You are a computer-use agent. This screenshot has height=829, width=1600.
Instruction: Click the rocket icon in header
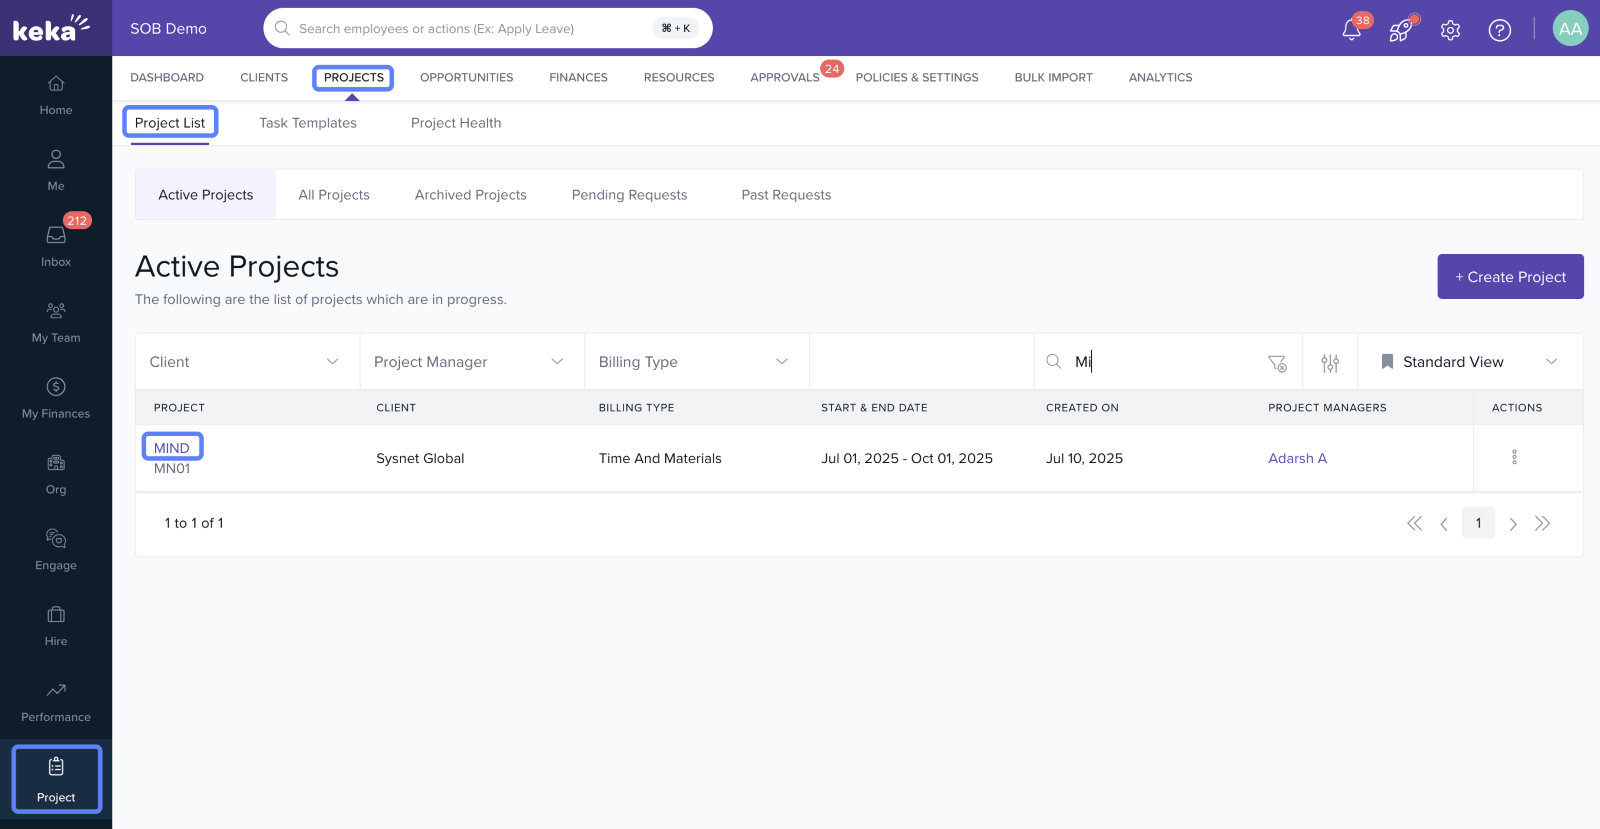coord(1400,30)
